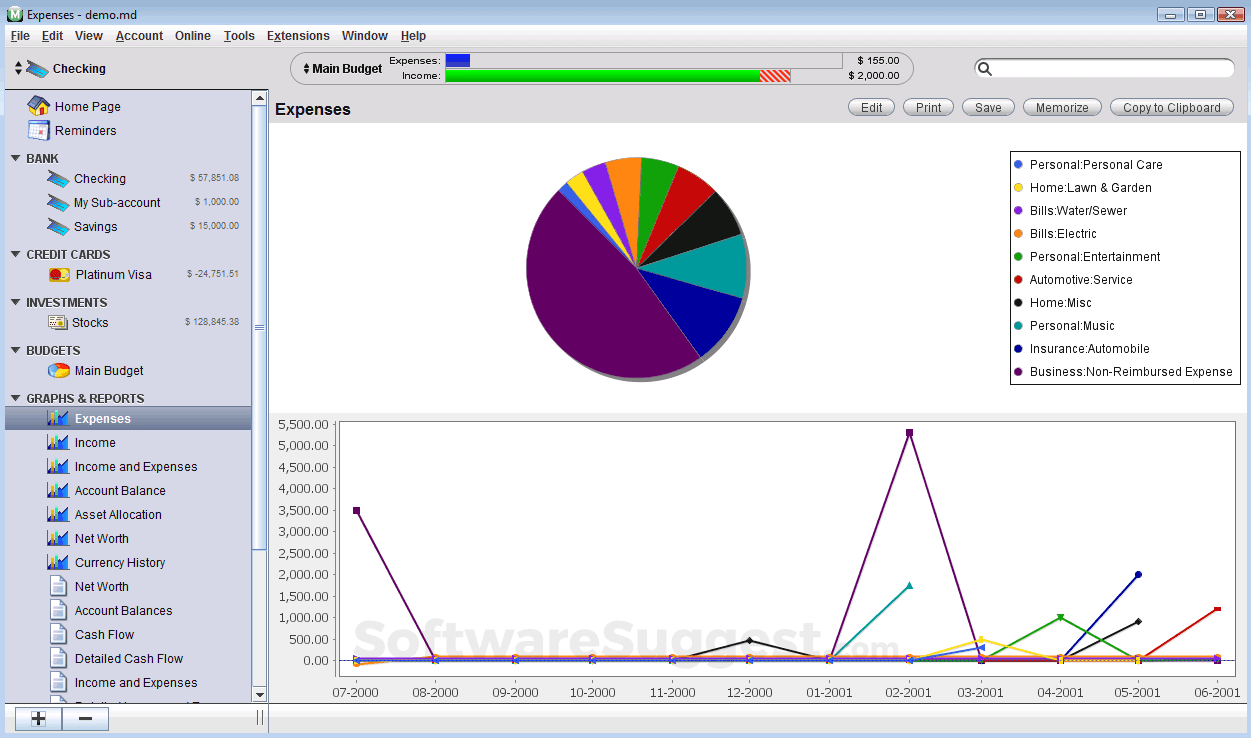Open the Reminders calendar icon
The width and height of the screenshot is (1251, 738).
39,130
